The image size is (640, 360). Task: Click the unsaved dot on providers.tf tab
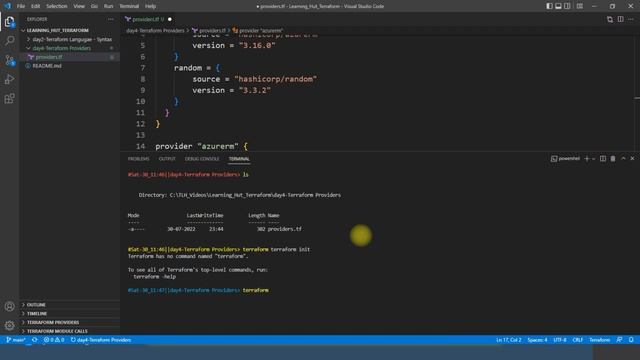click(170, 19)
